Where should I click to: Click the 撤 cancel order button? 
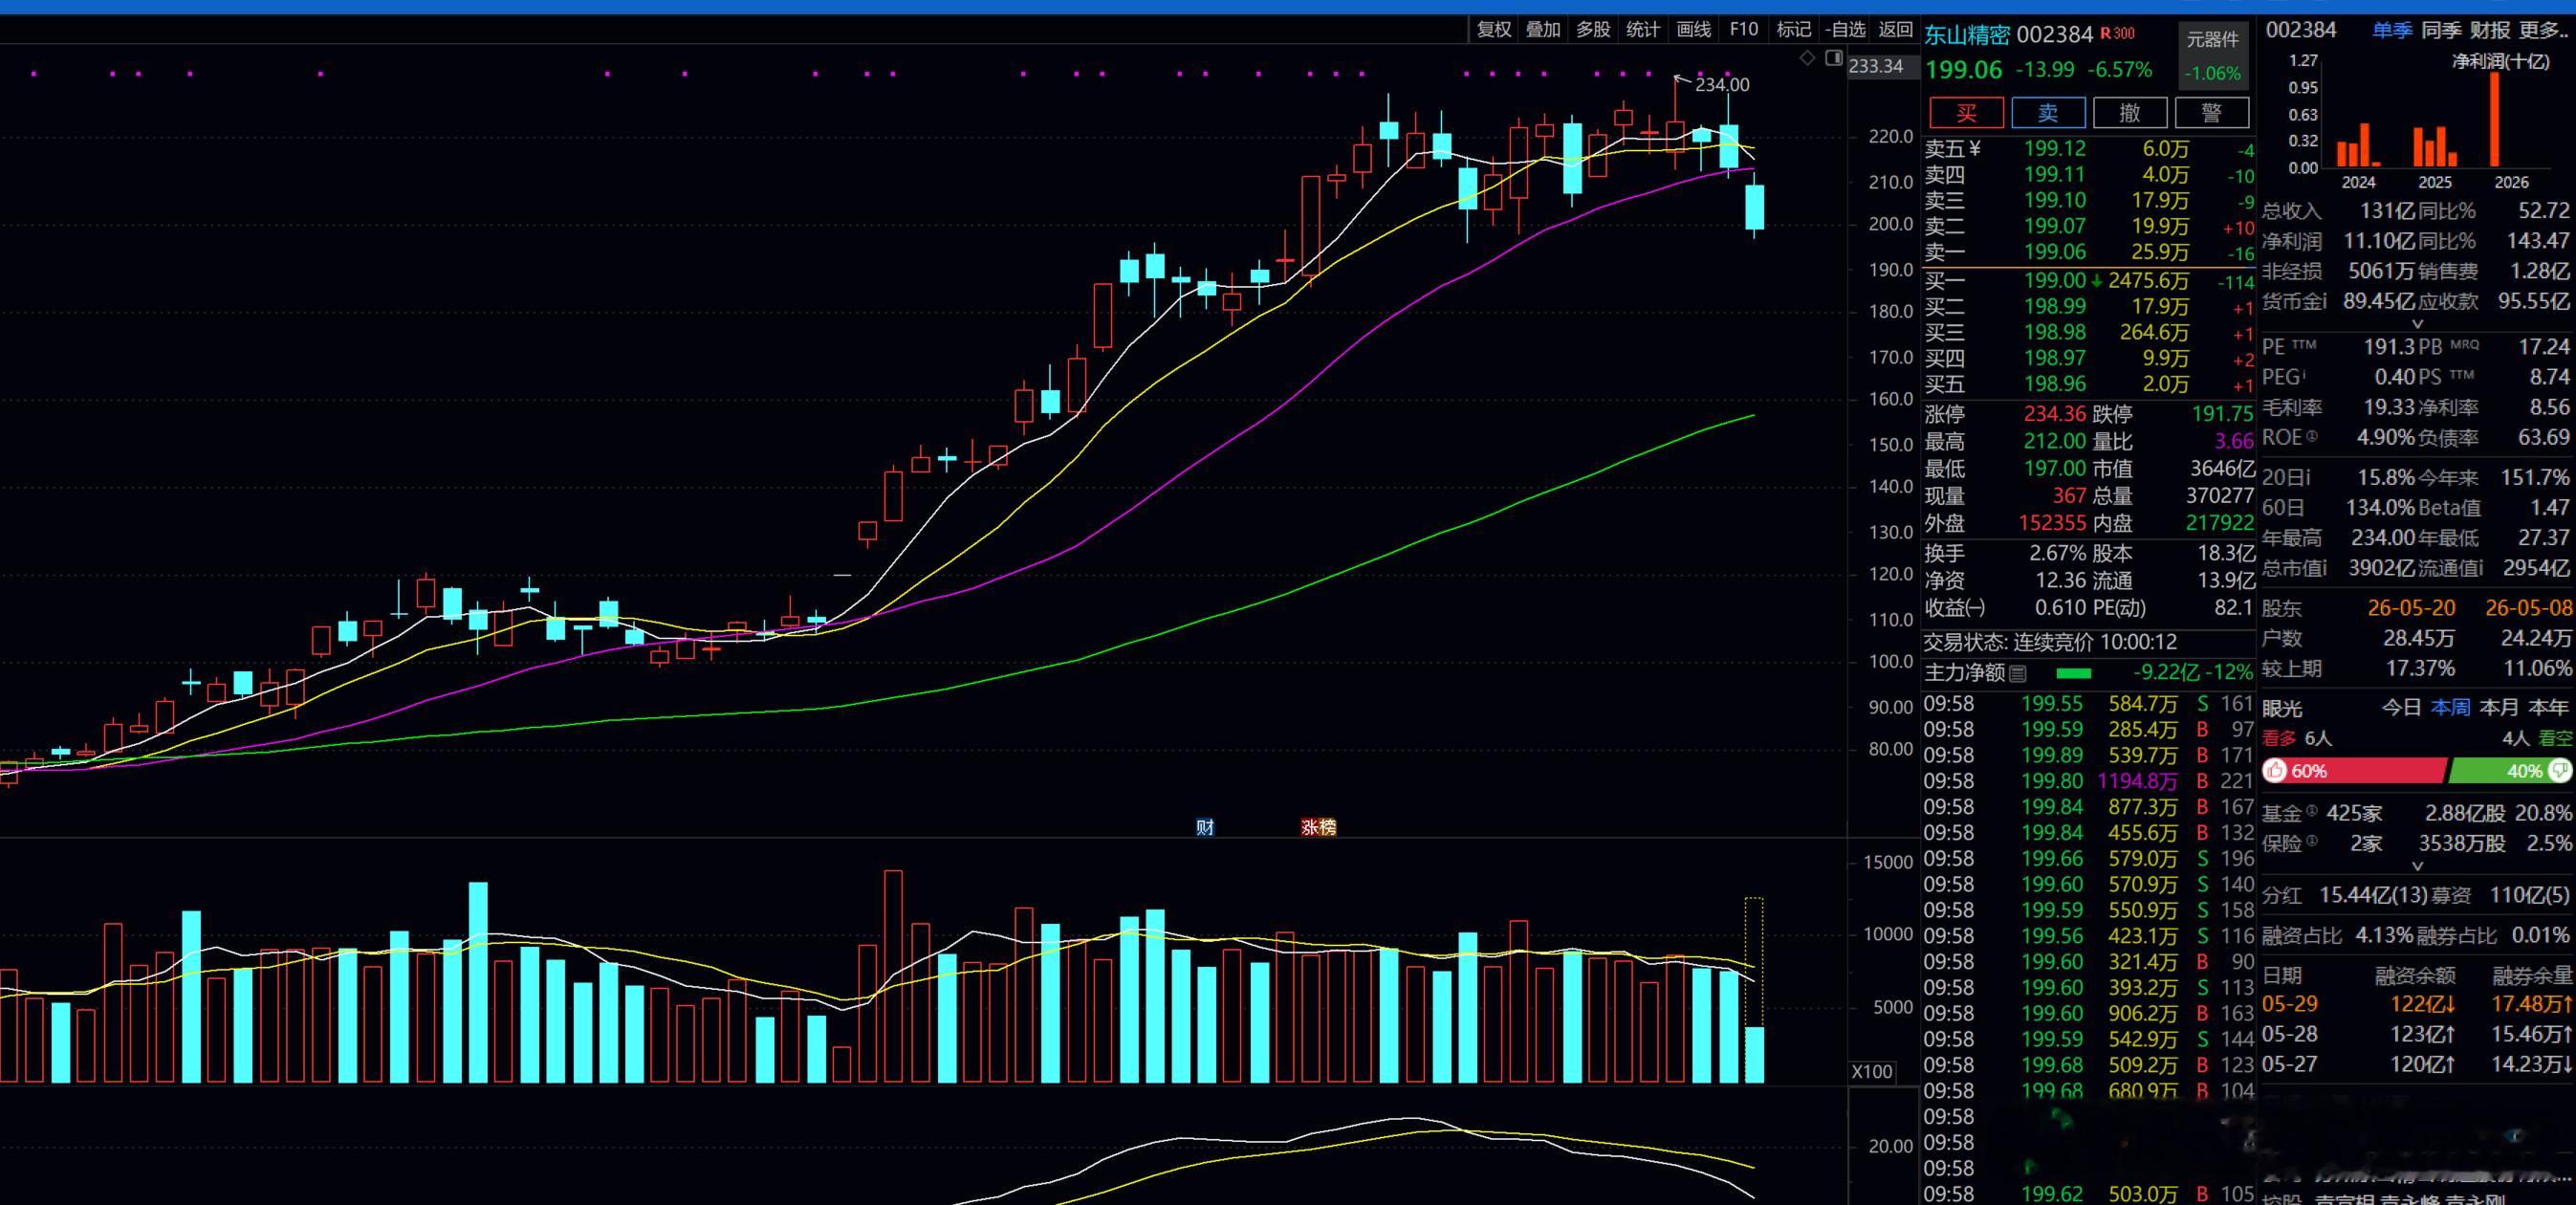pyautogui.click(x=2130, y=113)
